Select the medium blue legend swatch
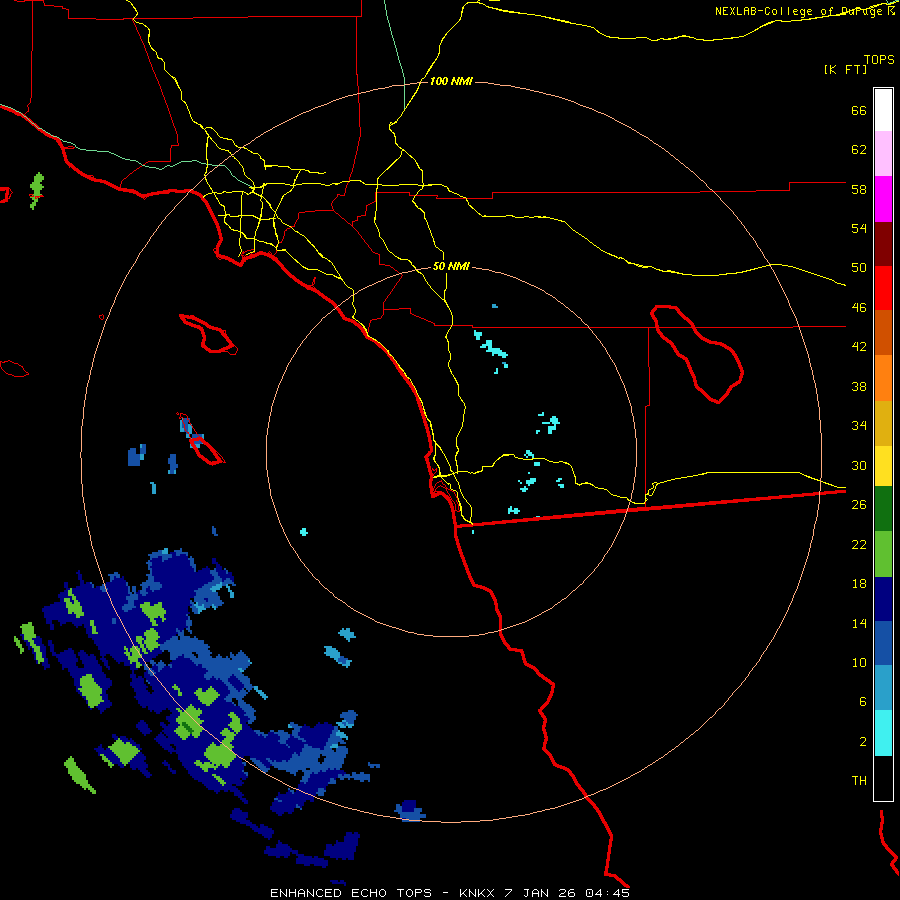The width and height of the screenshot is (900, 900). (883, 643)
